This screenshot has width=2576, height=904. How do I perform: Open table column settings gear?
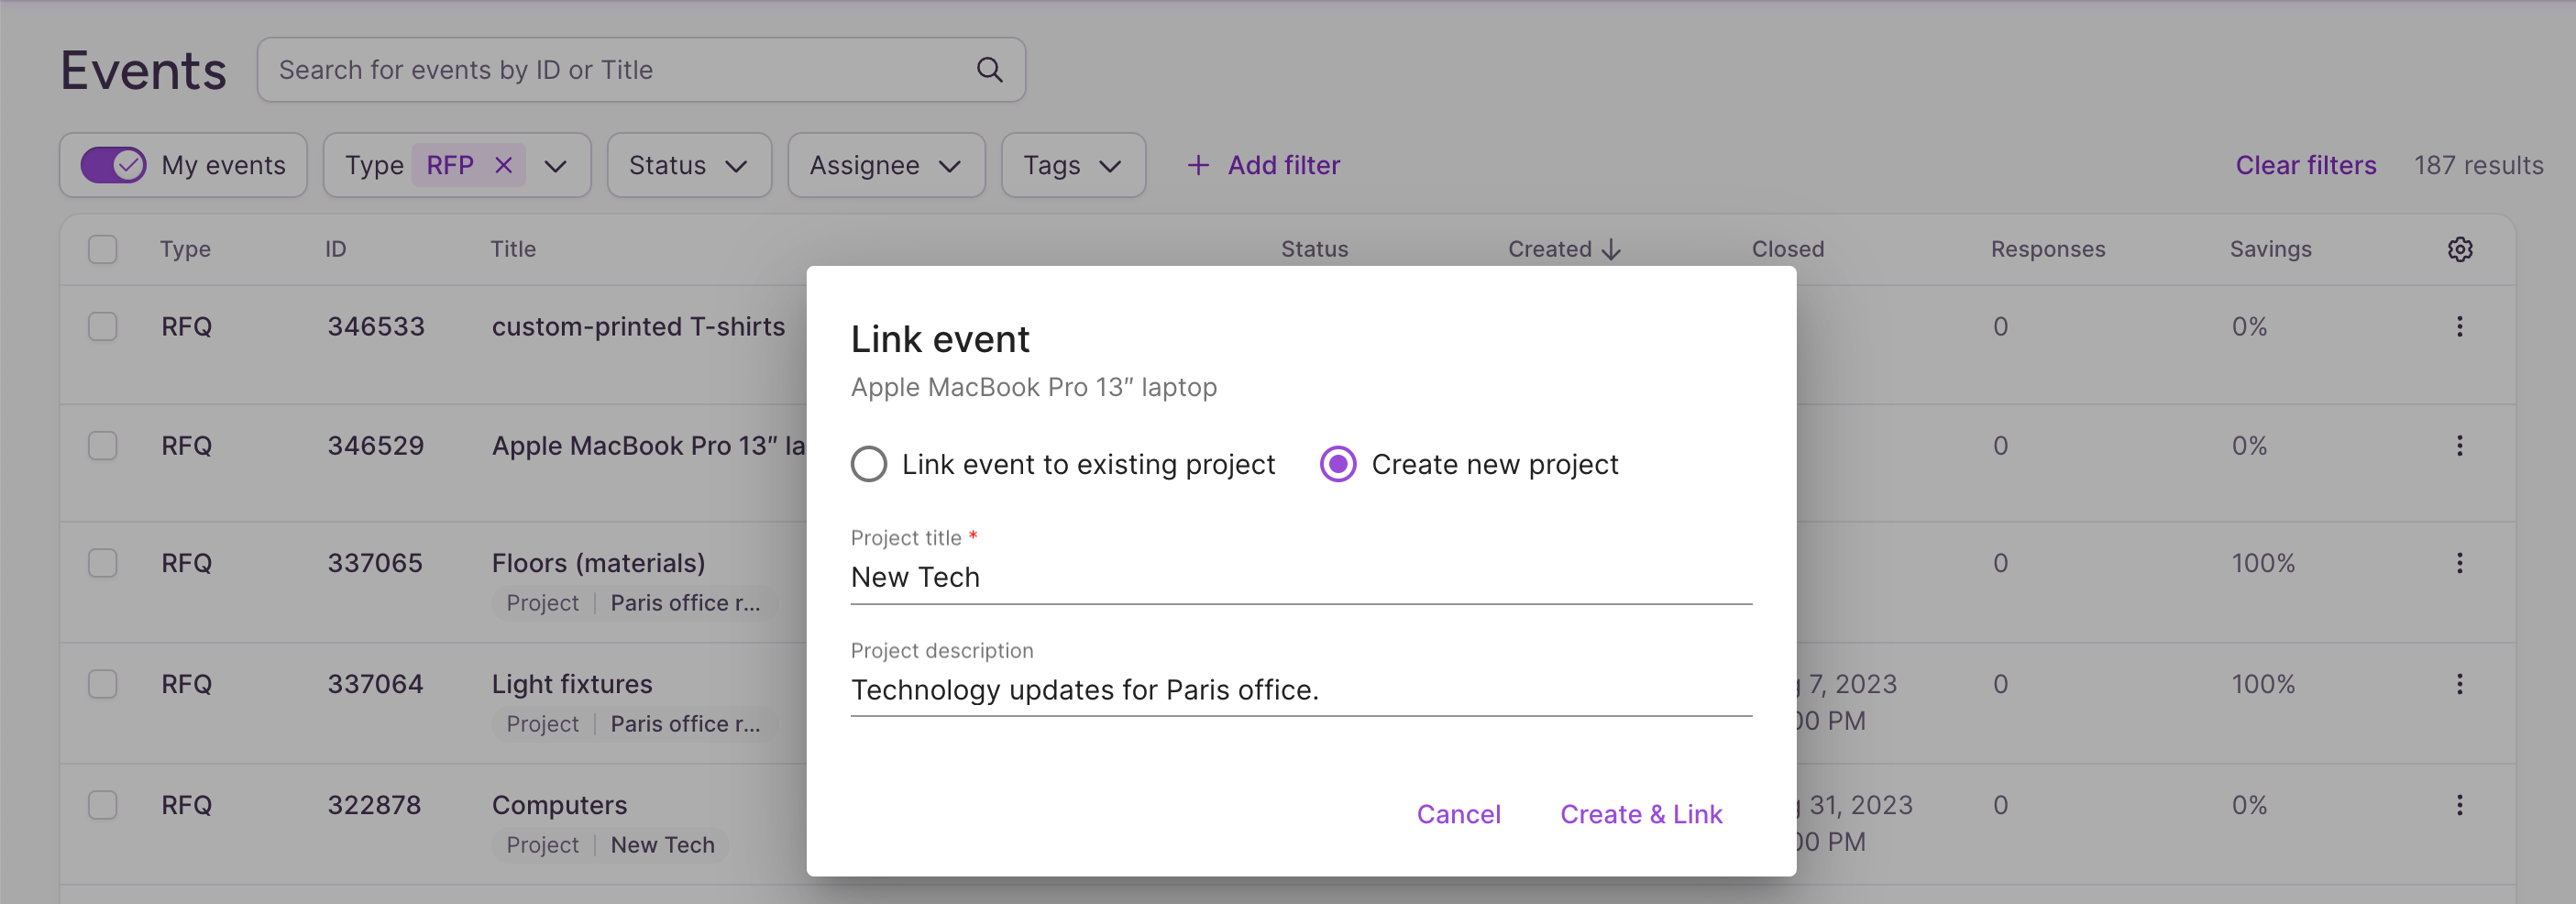click(x=2460, y=249)
